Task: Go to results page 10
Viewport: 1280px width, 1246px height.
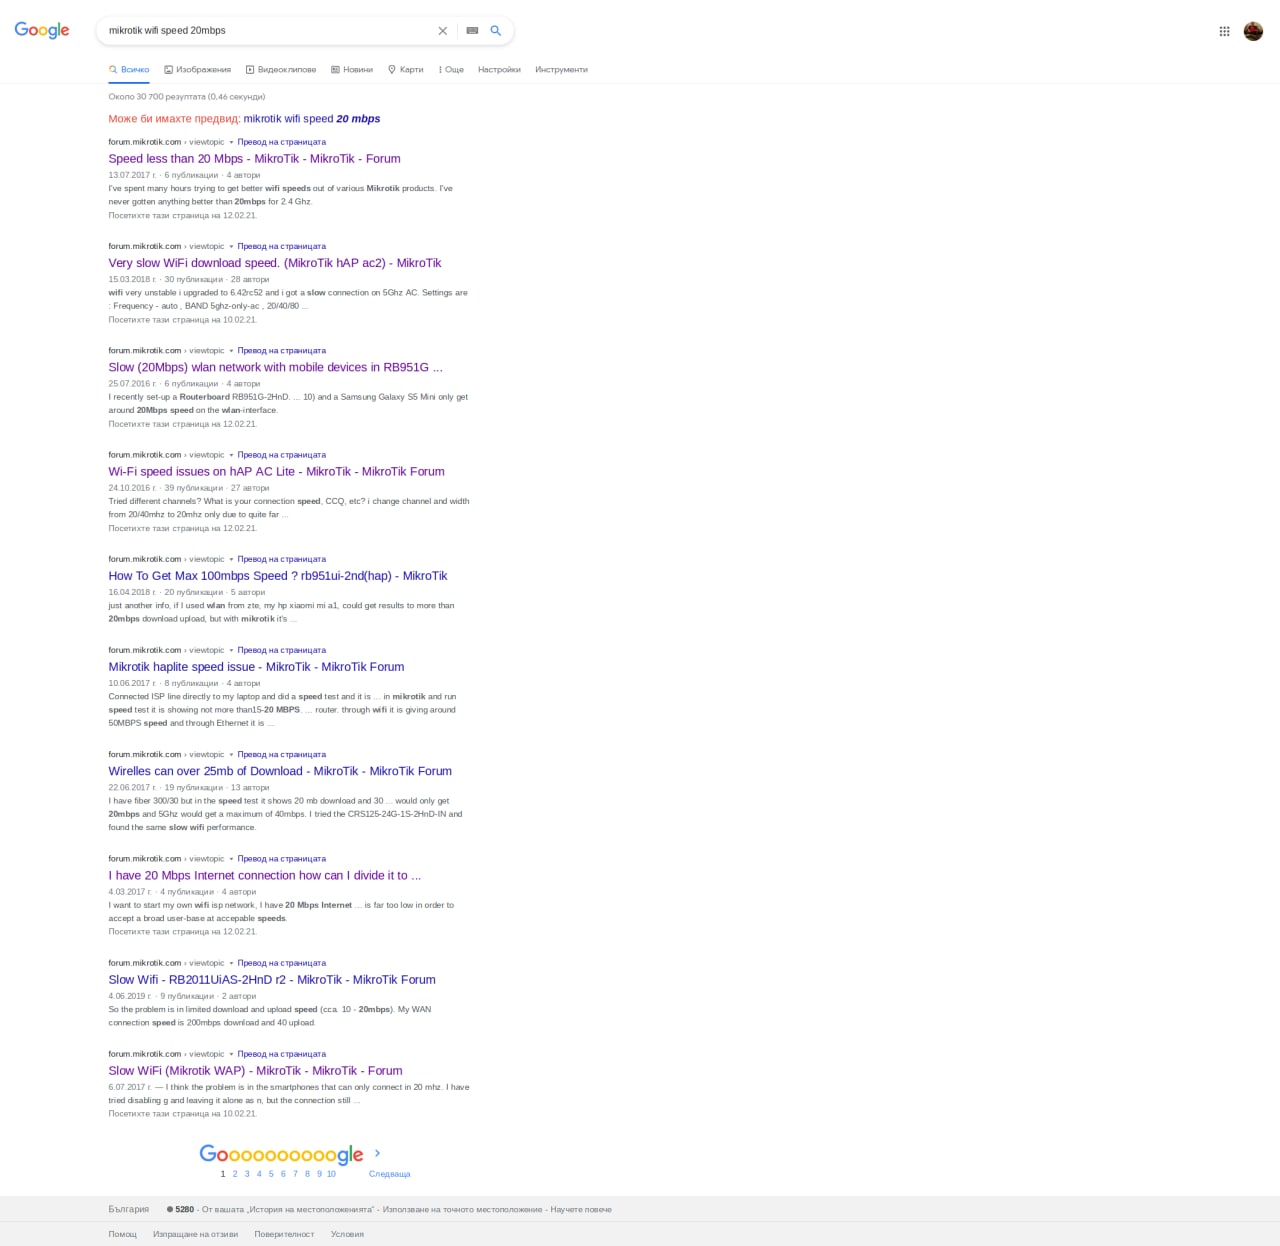Action: tap(331, 1174)
